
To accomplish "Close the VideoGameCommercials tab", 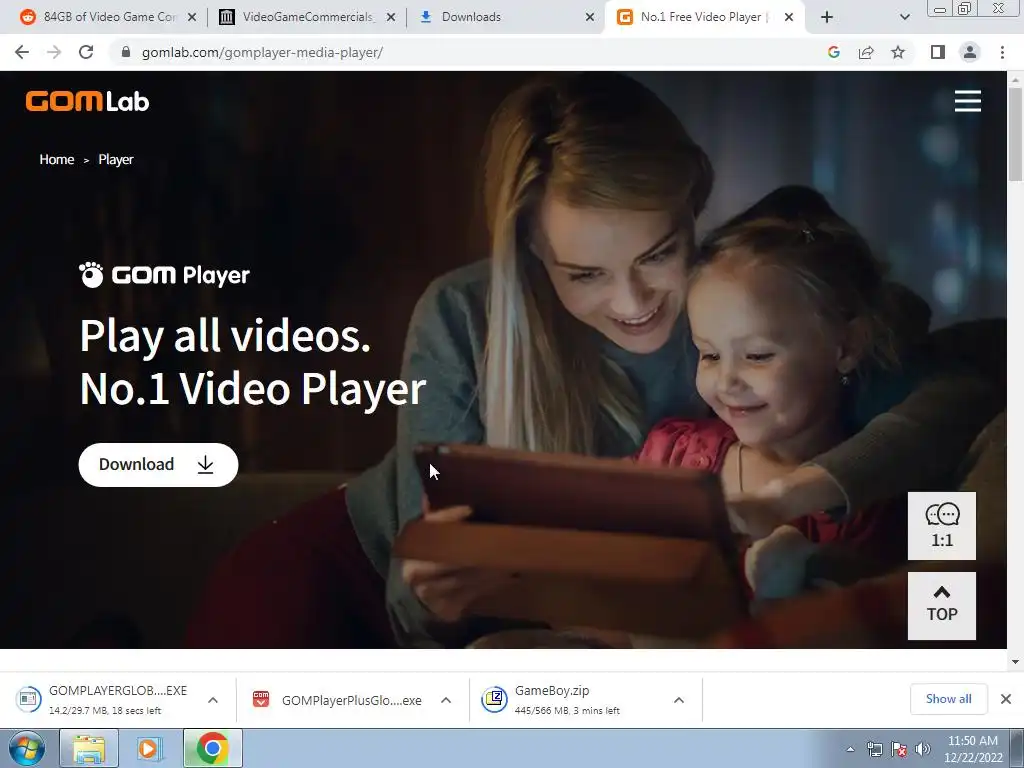I will pyautogui.click(x=391, y=17).
